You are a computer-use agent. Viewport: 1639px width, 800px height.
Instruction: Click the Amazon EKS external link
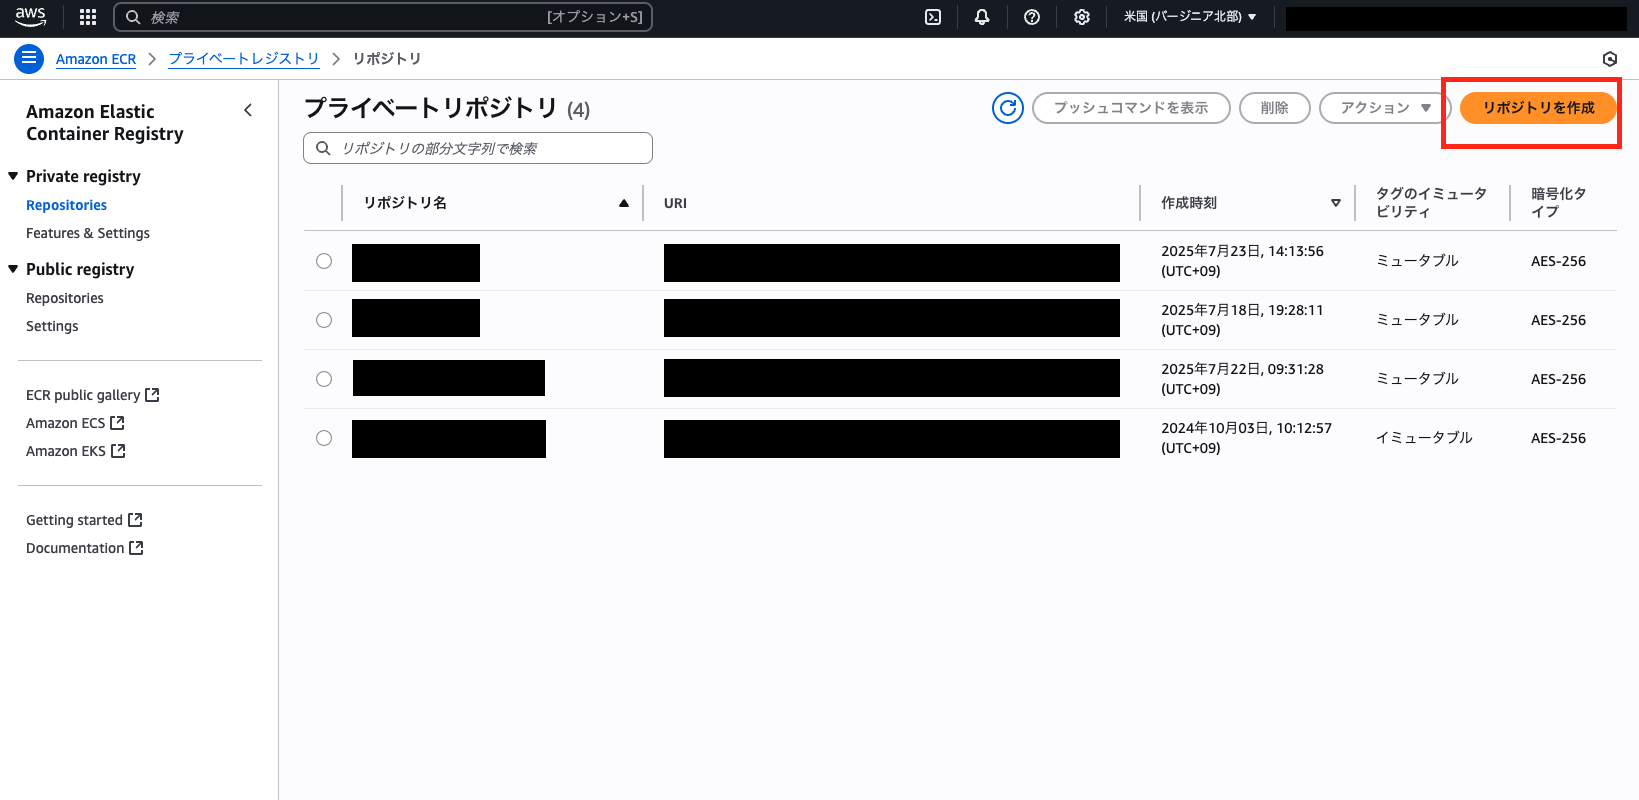pyautogui.click(x=75, y=451)
